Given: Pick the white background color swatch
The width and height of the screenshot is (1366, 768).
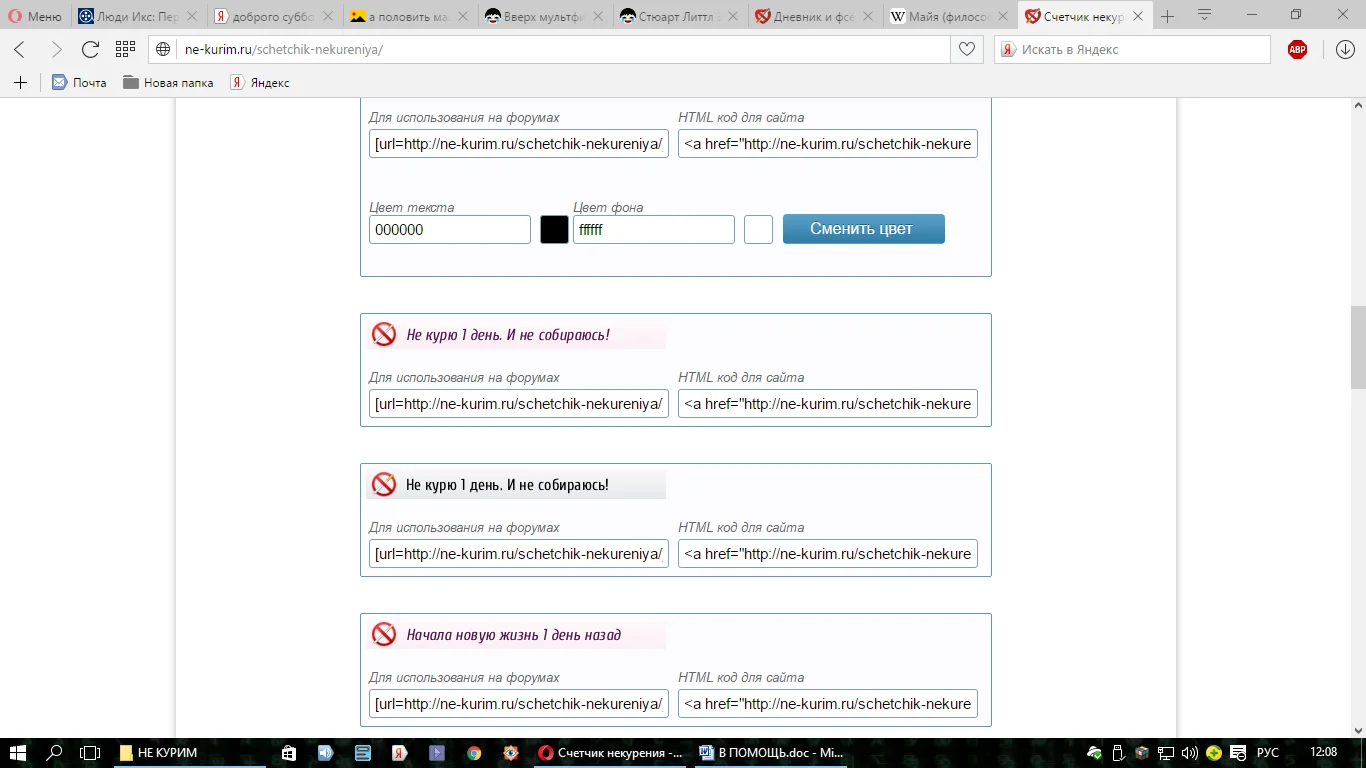Looking at the screenshot, I should tap(758, 229).
